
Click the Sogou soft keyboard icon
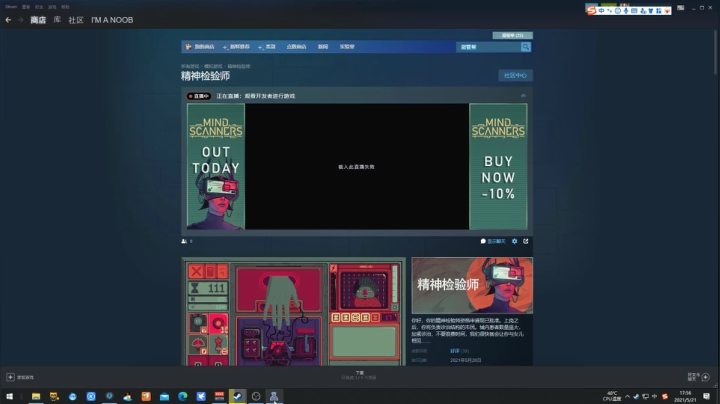pyautogui.click(x=634, y=11)
